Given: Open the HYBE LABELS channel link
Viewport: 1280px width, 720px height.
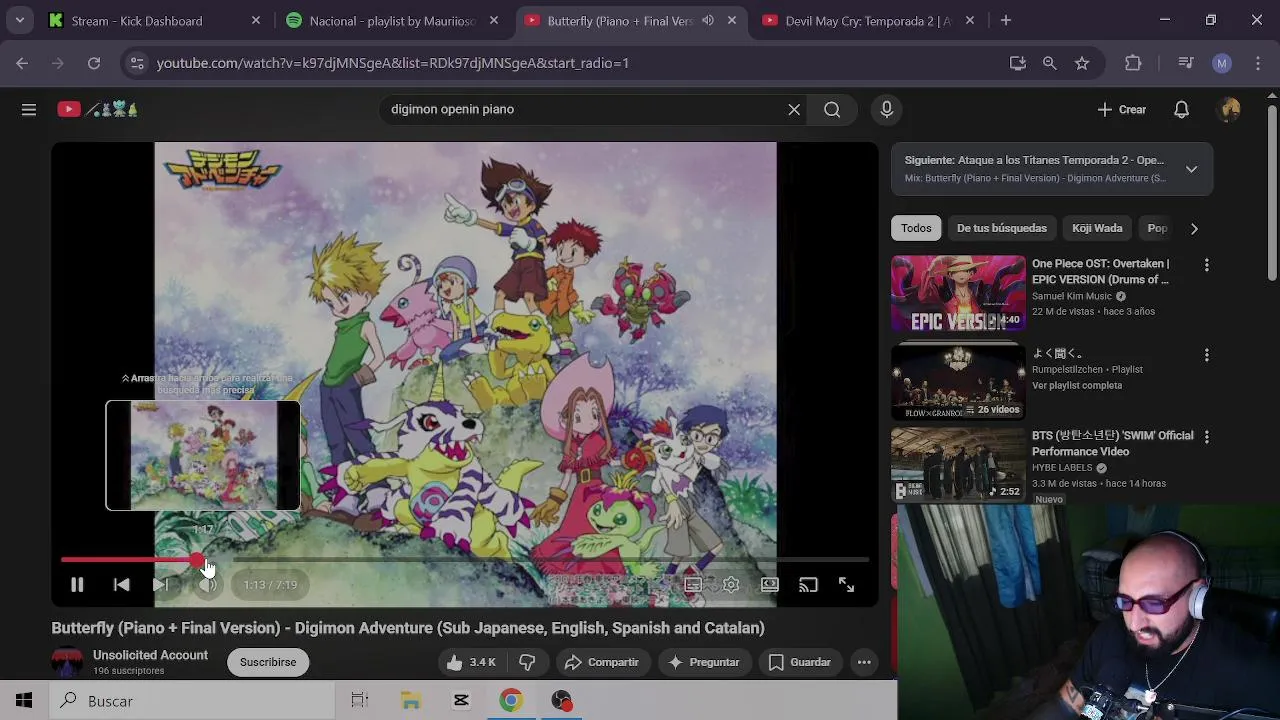Looking at the screenshot, I should (x=1062, y=467).
